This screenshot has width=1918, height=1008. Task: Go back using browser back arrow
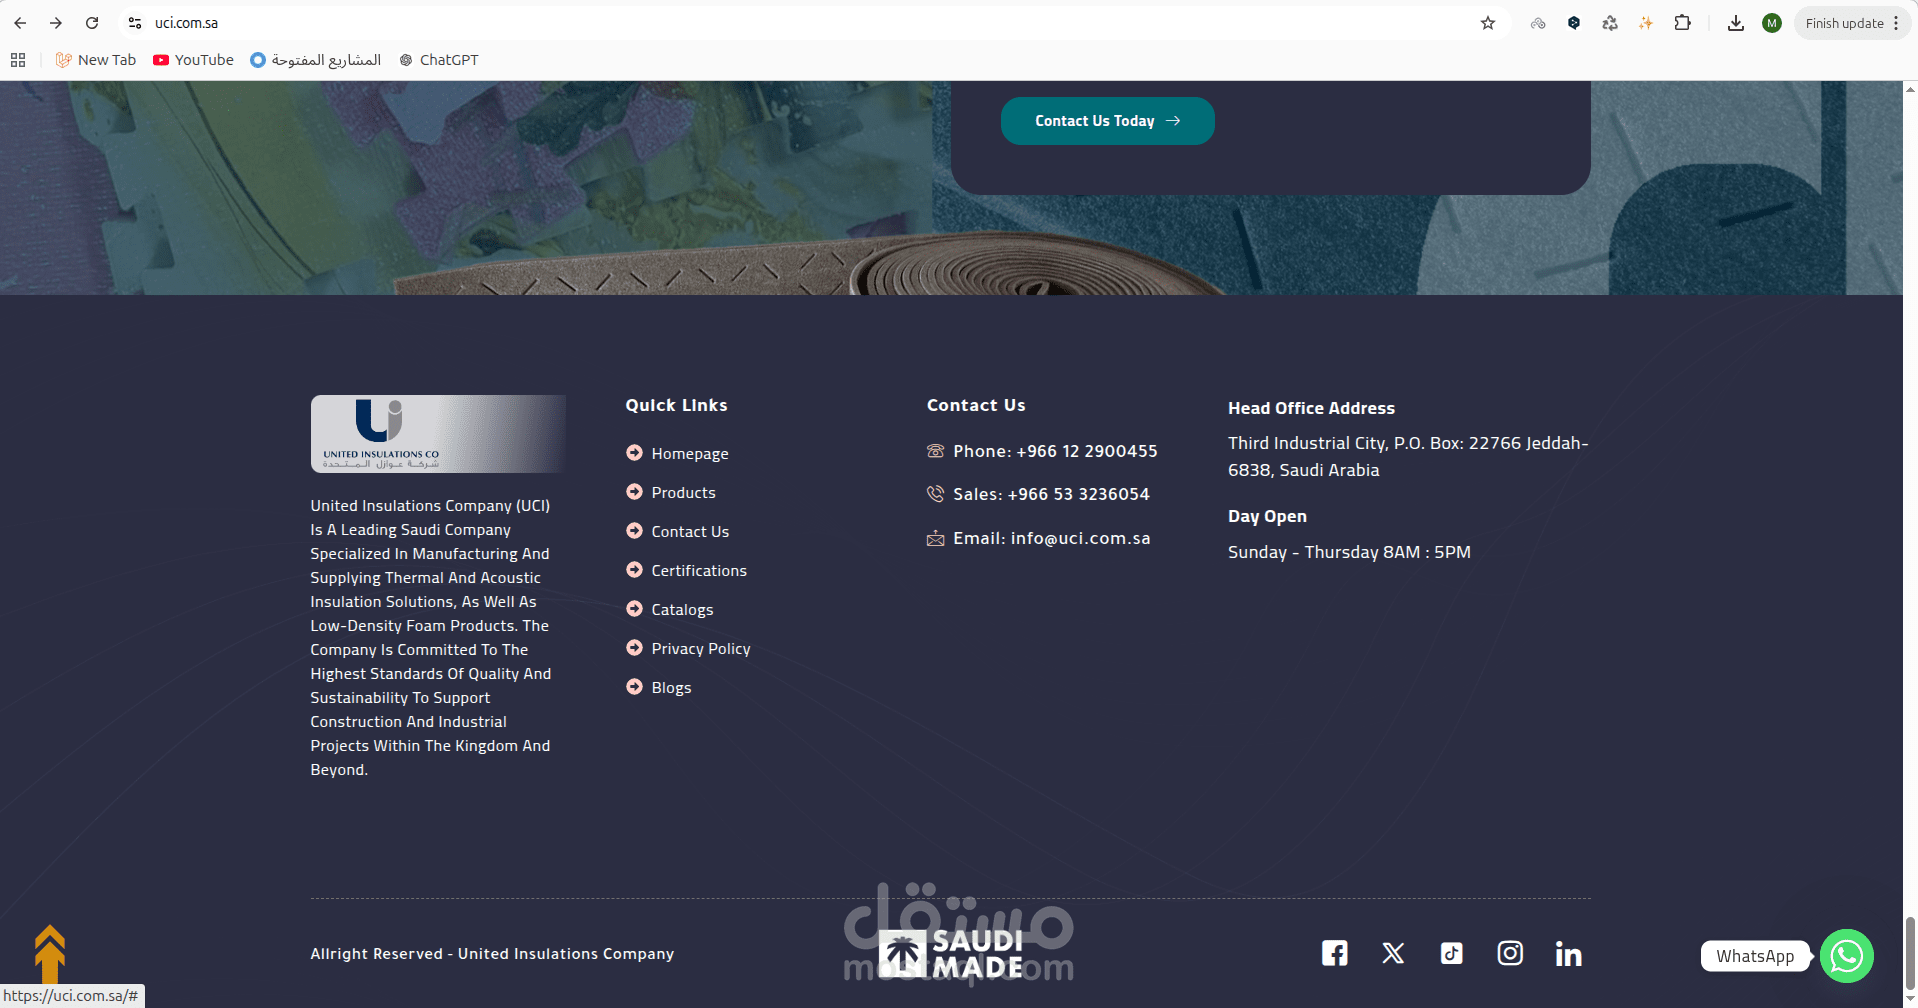pos(20,23)
